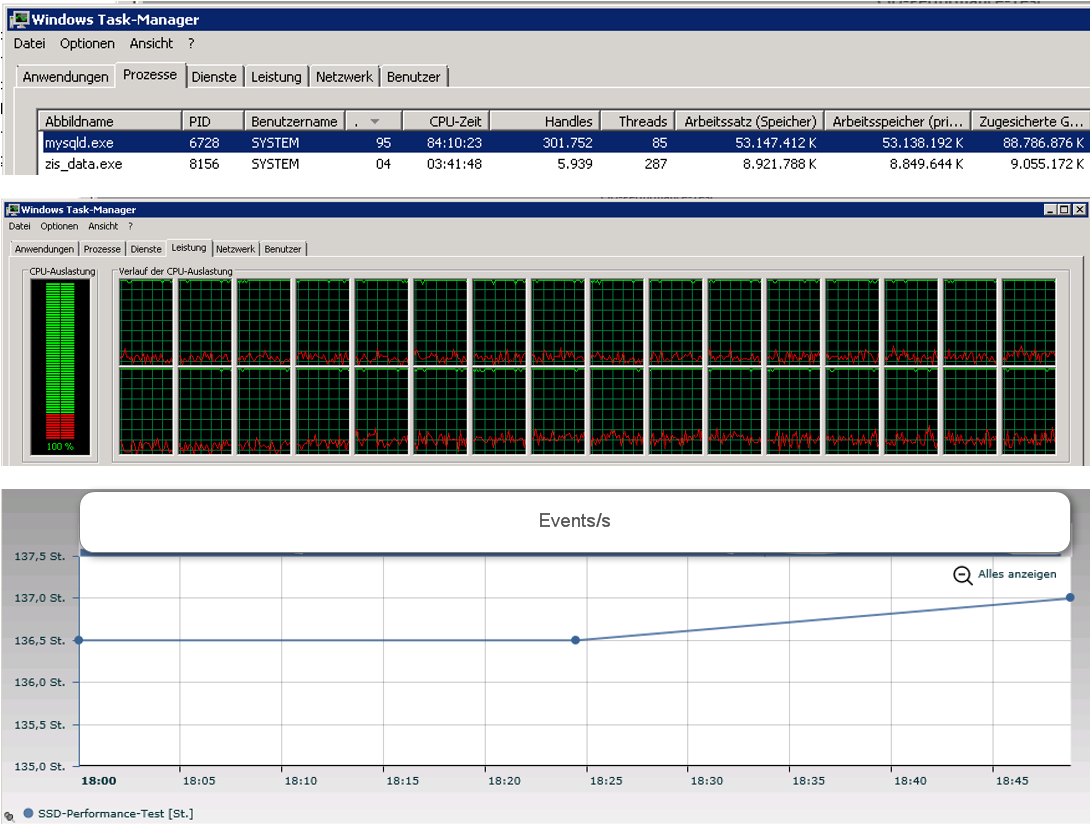Click the small icon left of the chart legend
The width and height of the screenshot is (1090, 825).
[9, 815]
